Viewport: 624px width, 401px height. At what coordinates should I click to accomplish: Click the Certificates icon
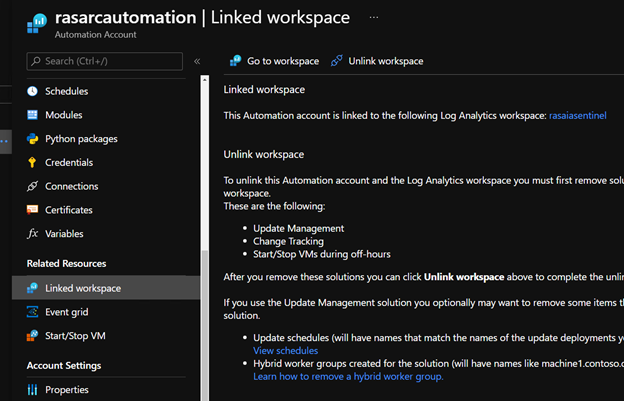click(32, 210)
